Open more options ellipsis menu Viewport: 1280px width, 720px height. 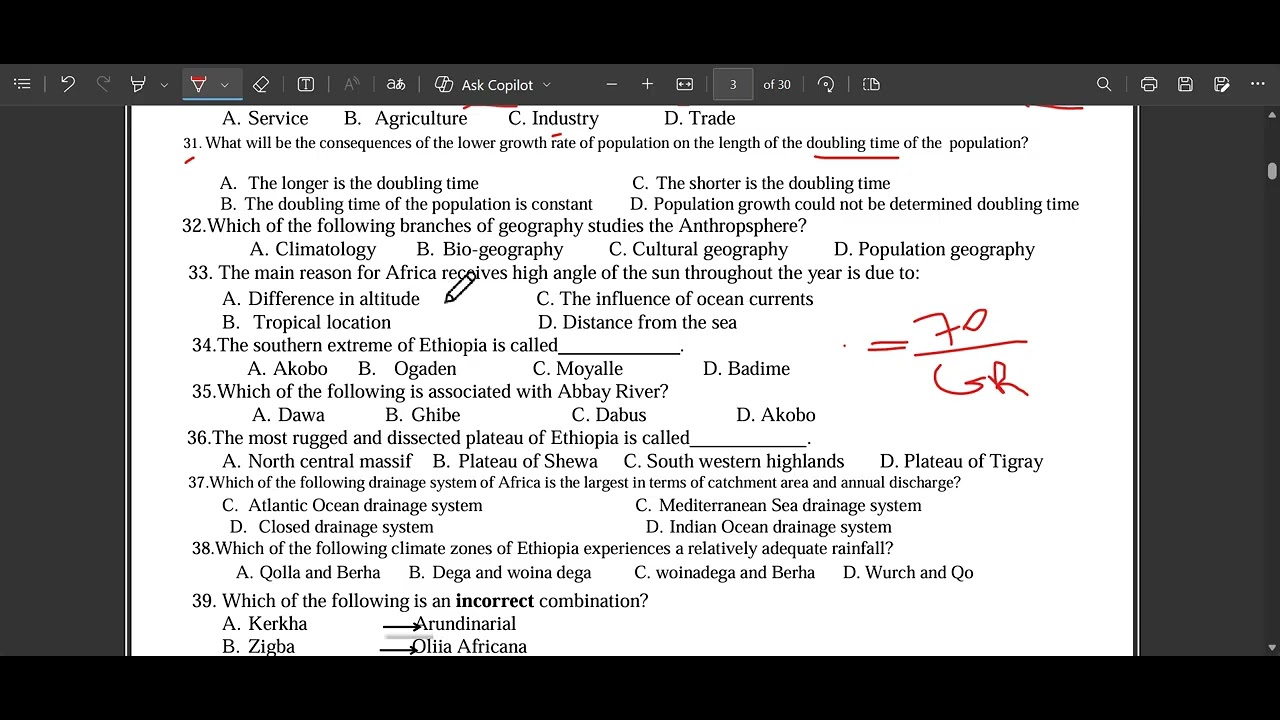click(1258, 85)
